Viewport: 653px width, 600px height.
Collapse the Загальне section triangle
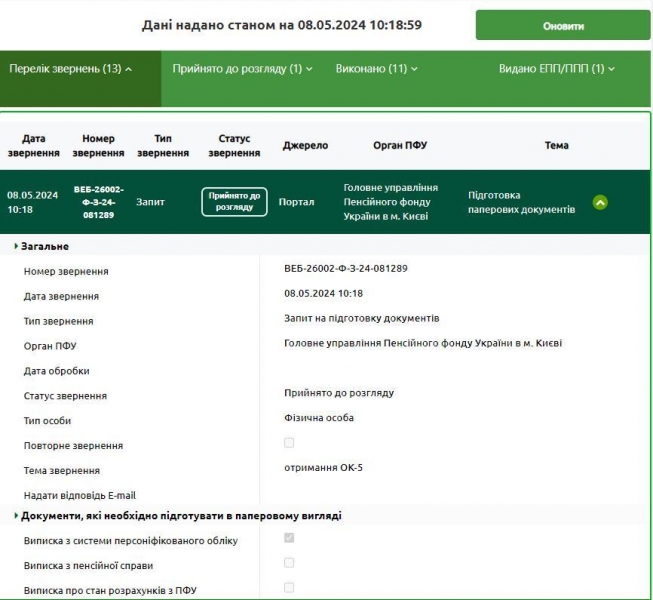tap(17, 246)
